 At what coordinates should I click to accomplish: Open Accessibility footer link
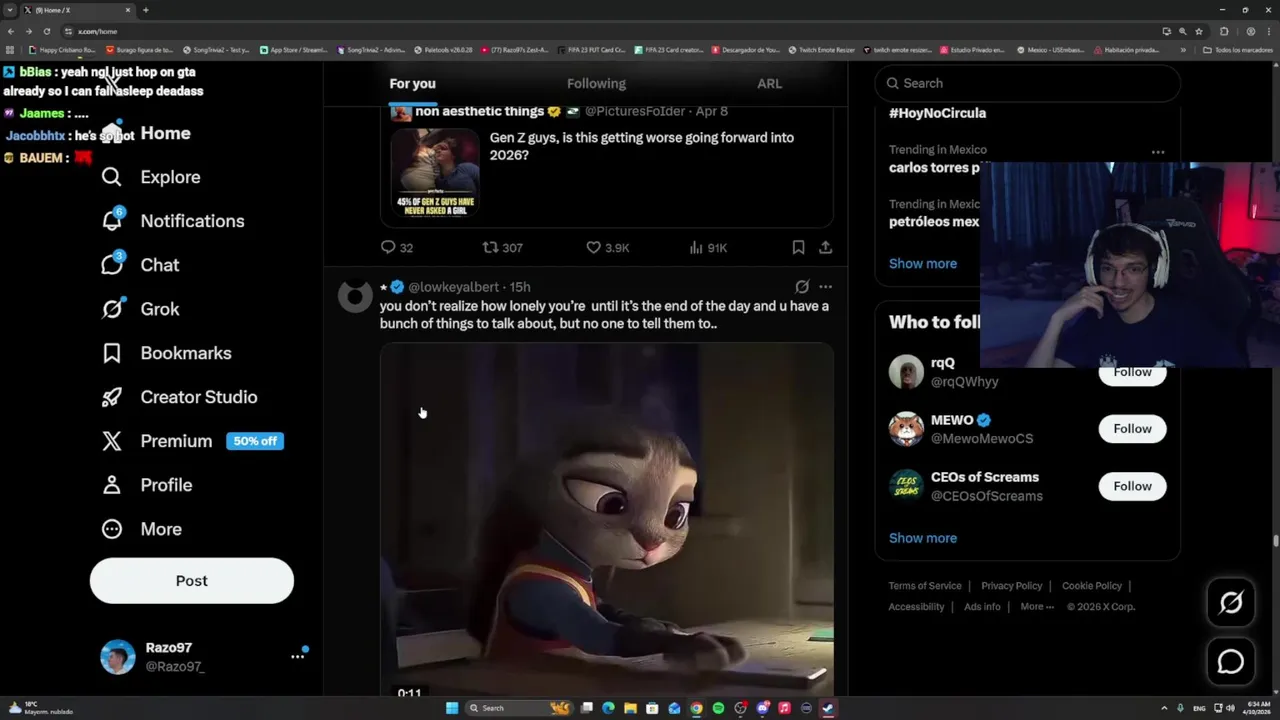(x=916, y=606)
